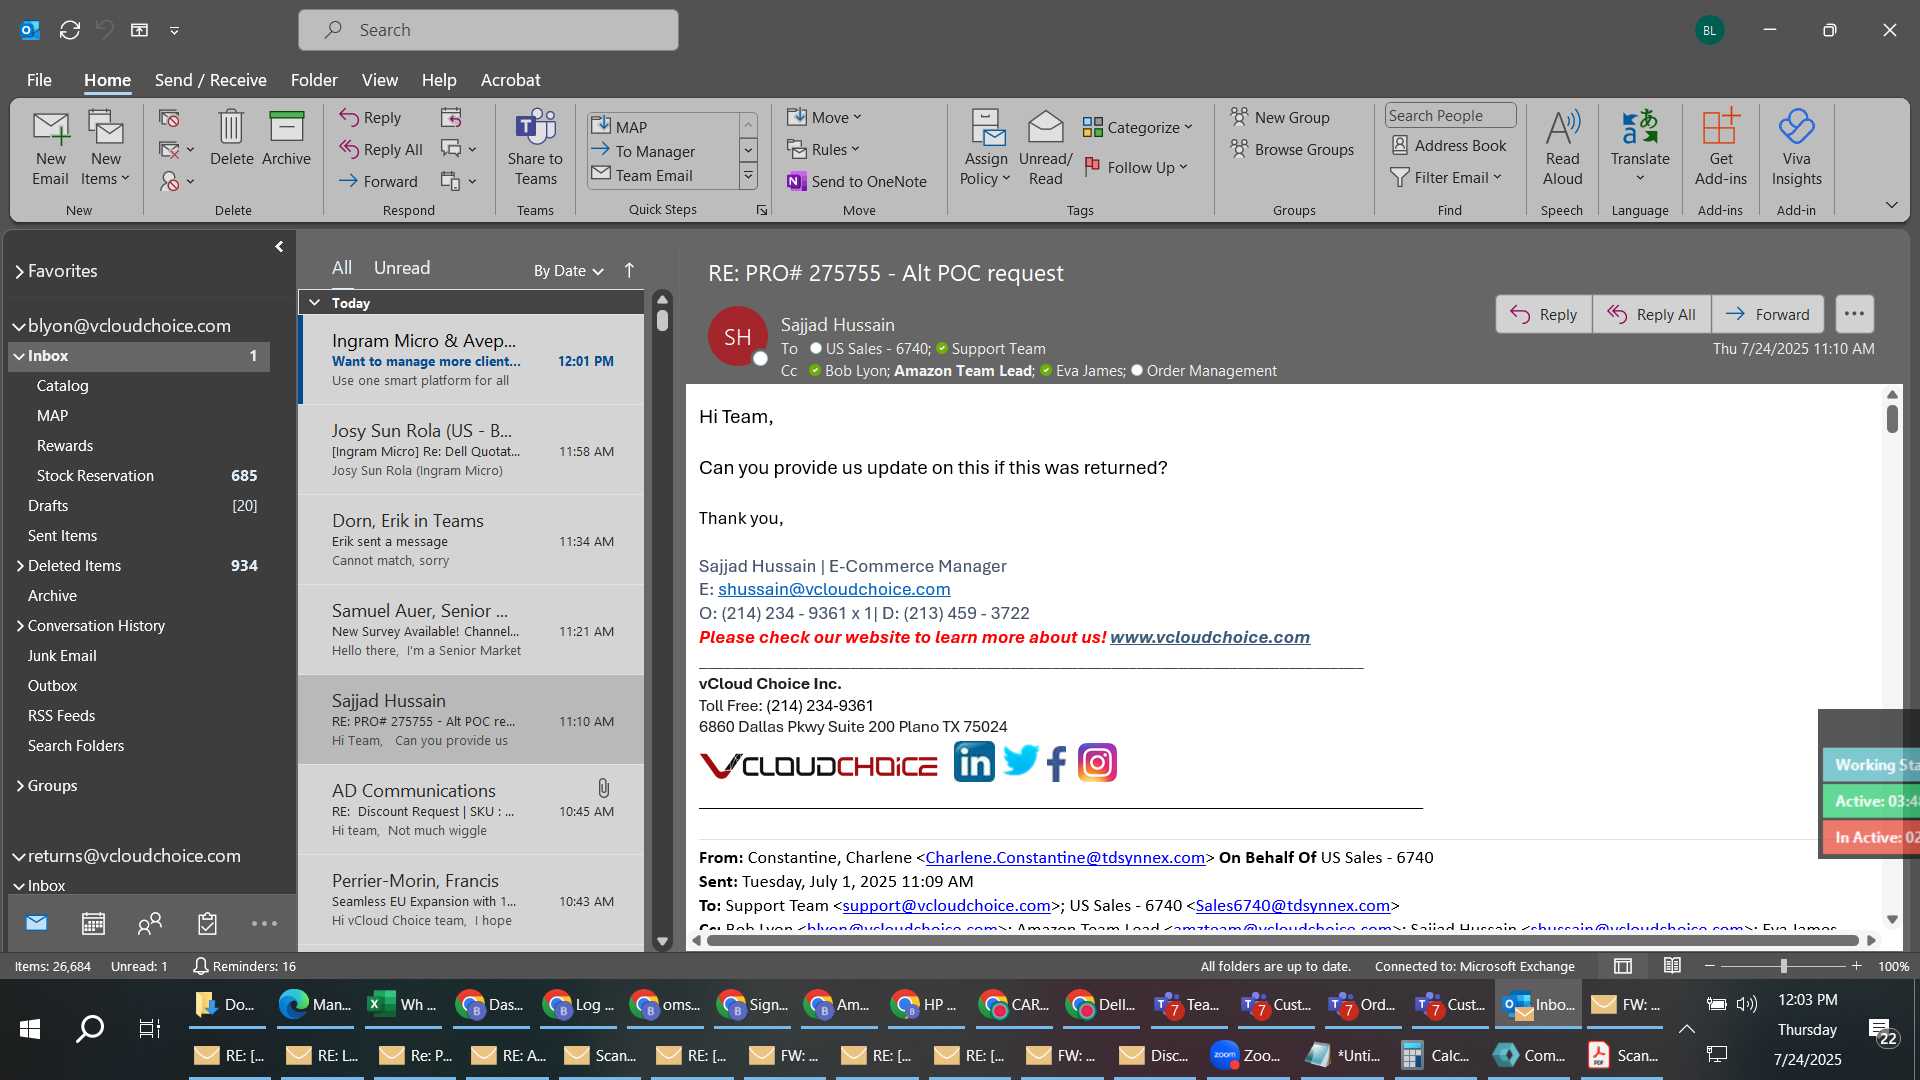Open AD Communications email in list
The height and width of the screenshot is (1080, 1920).
tap(471, 810)
